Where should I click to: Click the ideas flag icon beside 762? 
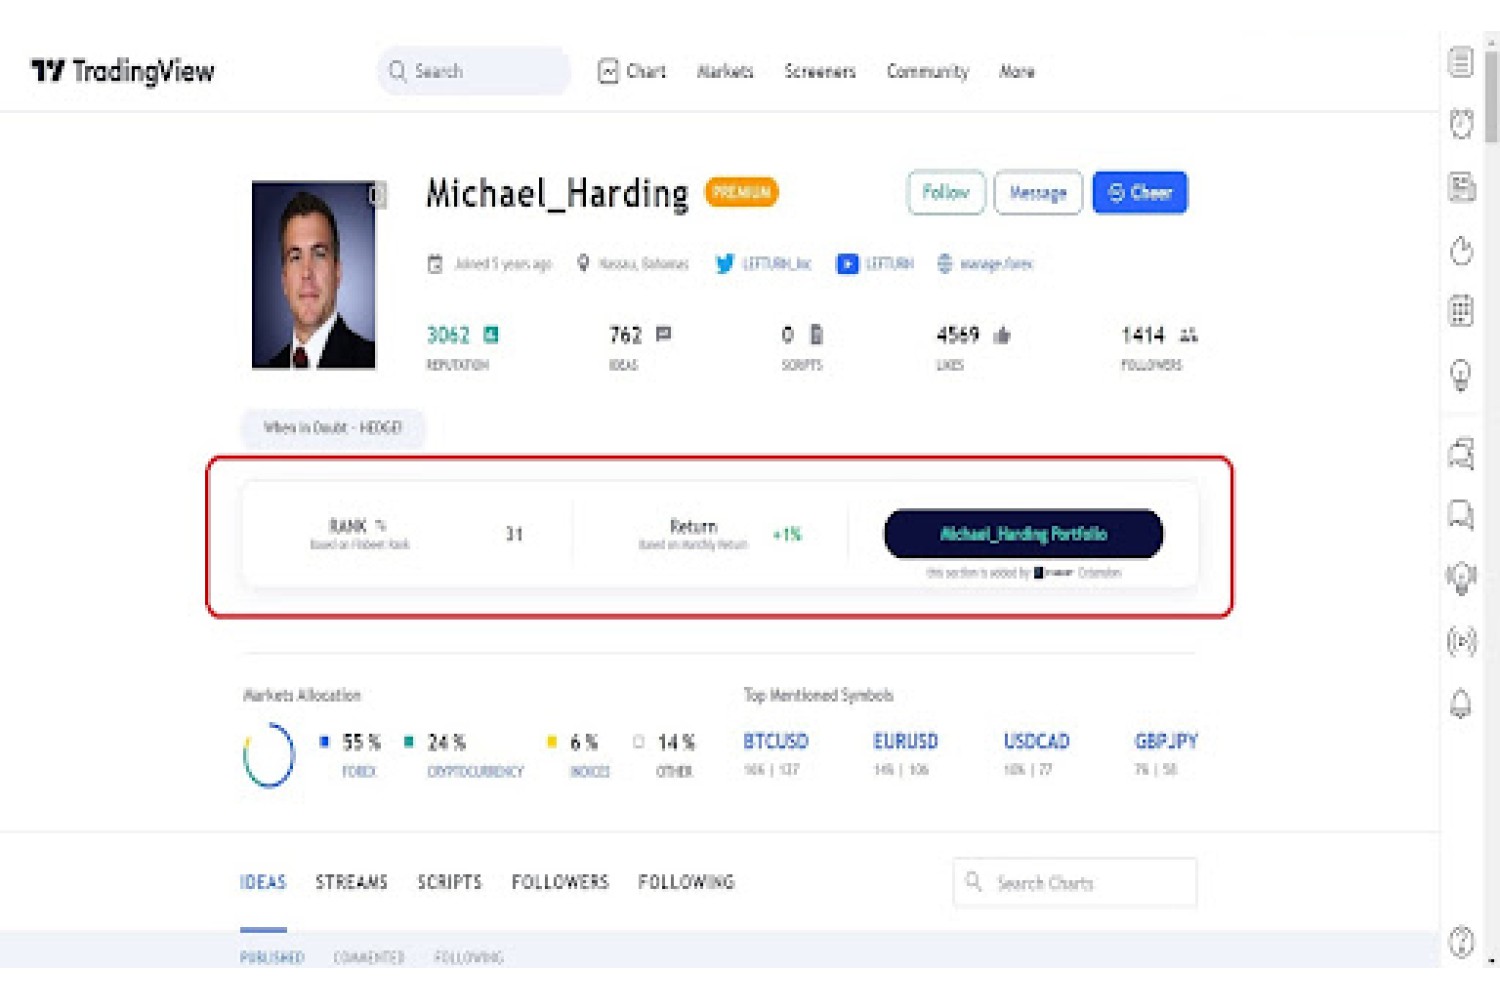tap(663, 334)
